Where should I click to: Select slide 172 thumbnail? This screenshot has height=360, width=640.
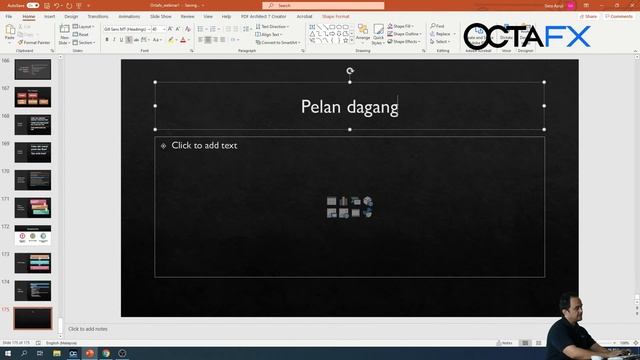tap(33, 235)
